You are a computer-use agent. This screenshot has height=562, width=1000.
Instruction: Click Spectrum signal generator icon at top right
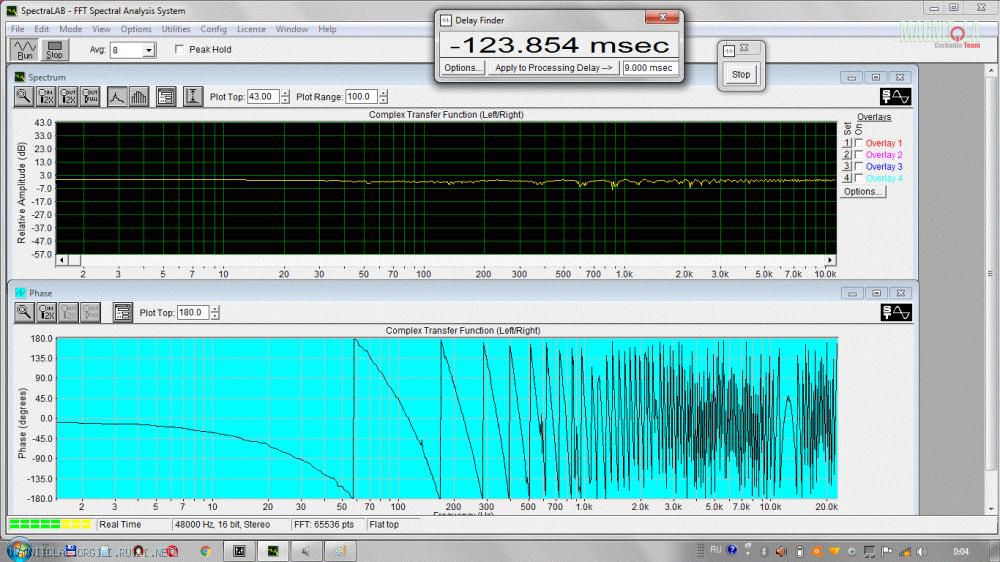pos(895,96)
